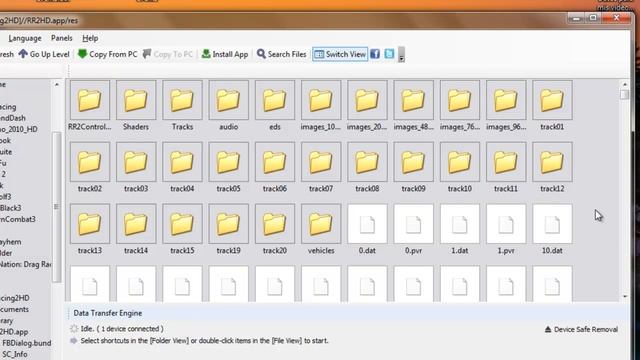The image size is (640, 360).
Task: Select the Black3 entry in tree
Action: pos(11,208)
